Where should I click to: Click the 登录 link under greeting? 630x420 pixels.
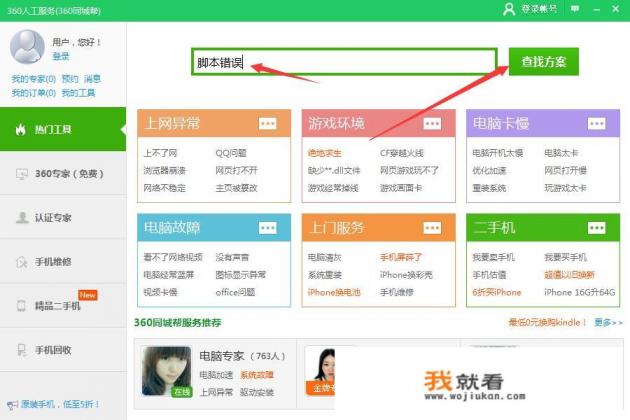(61, 56)
